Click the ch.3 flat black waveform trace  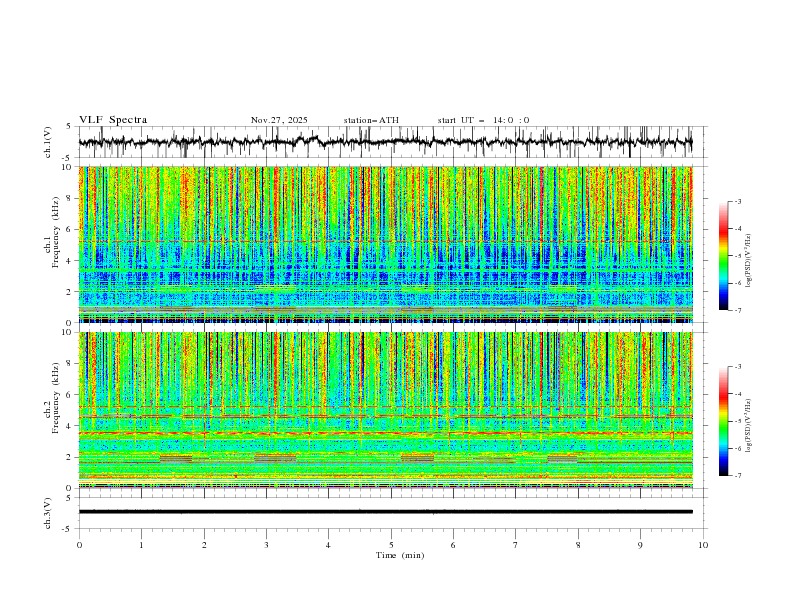(x=385, y=512)
